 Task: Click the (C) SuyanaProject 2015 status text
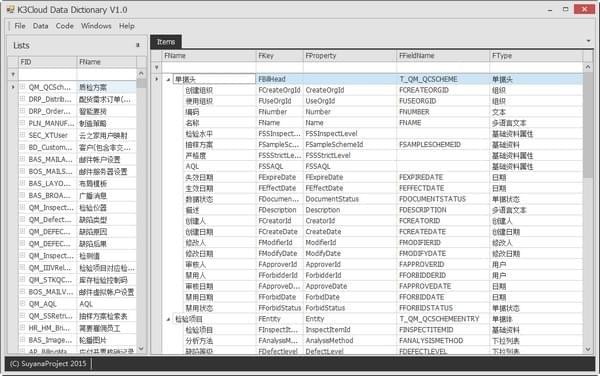pyautogui.click(x=48, y=364)
